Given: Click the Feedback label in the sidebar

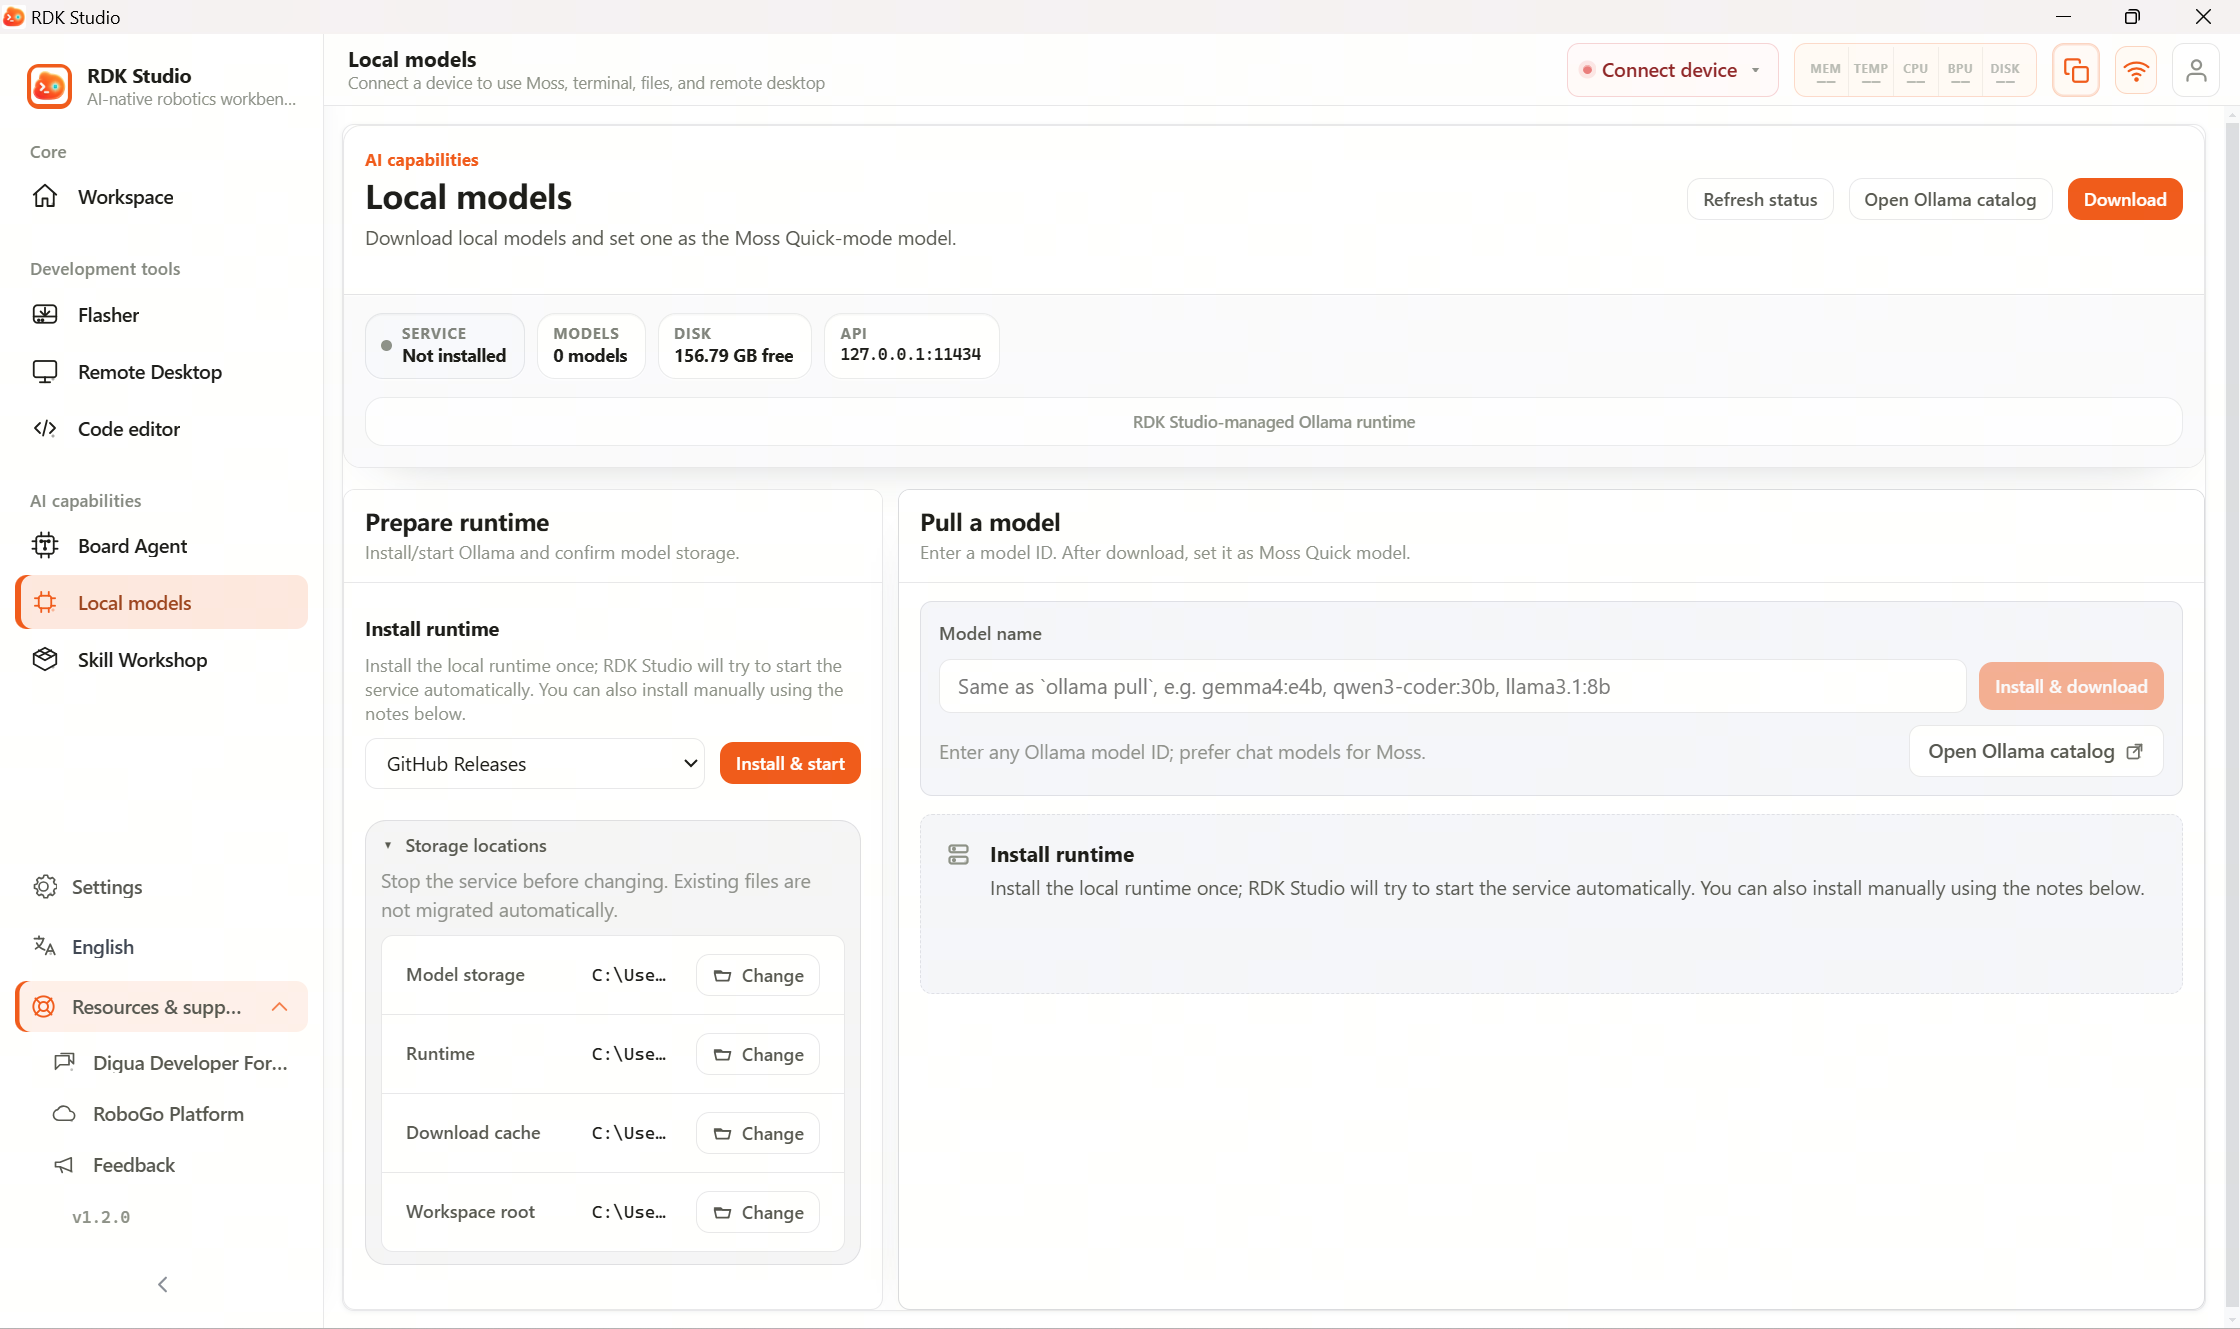Looking at the screenshot, I should (134, 1165).
